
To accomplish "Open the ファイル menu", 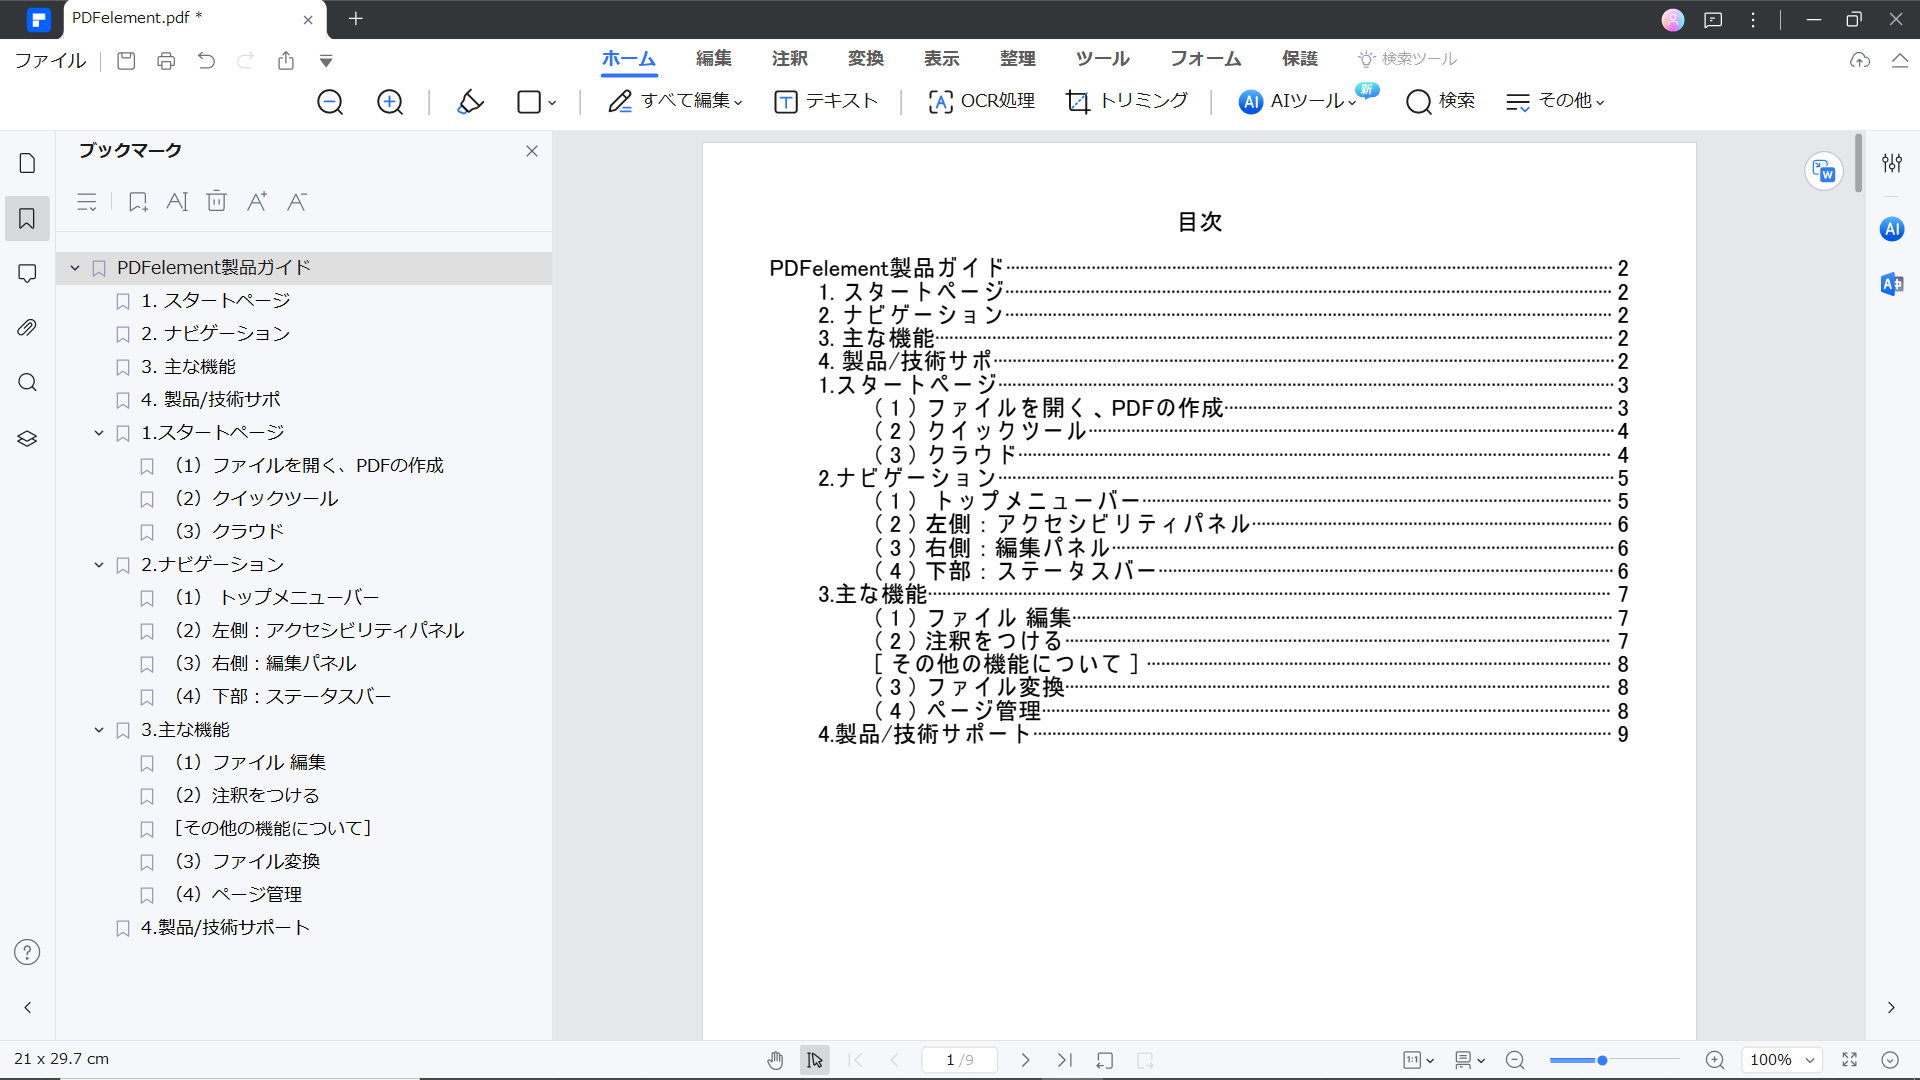I will (50, 61).
